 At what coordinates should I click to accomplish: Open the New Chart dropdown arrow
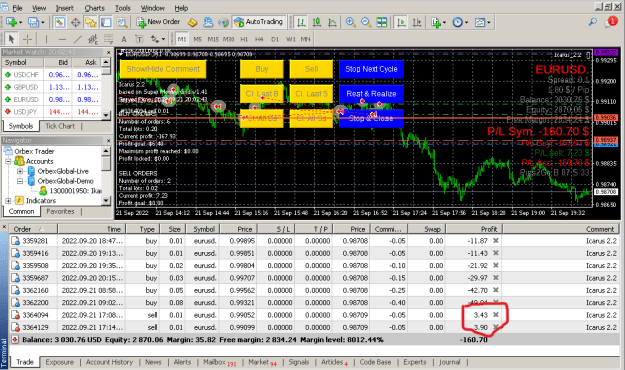(x=20, y=23)
